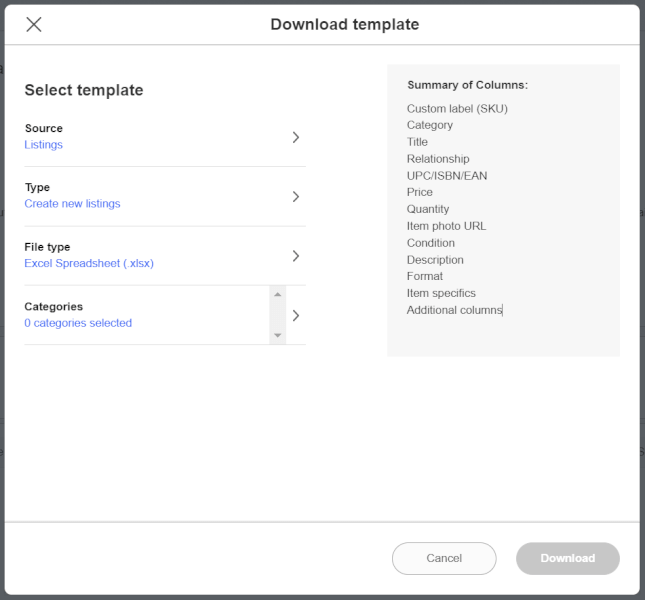
Task: Click Custom label (SKU) in summary list
Action: click(457, 109)
